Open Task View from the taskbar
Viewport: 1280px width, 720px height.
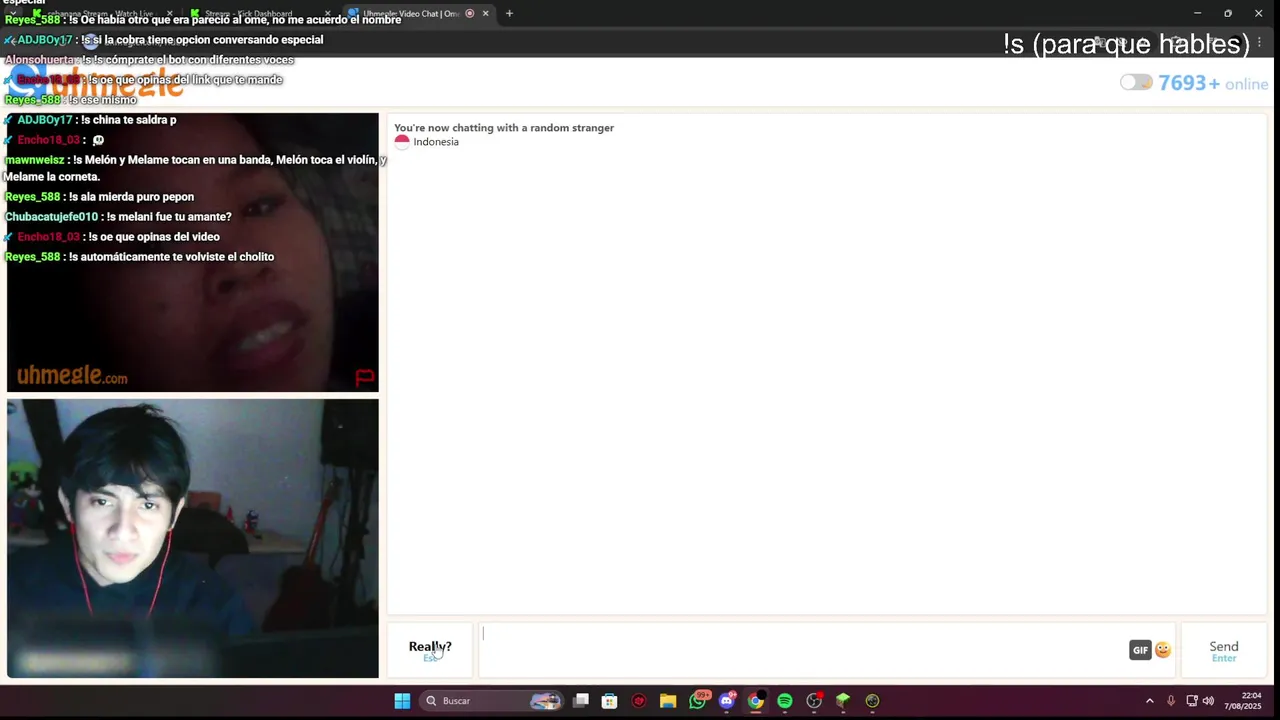point(581,701)
